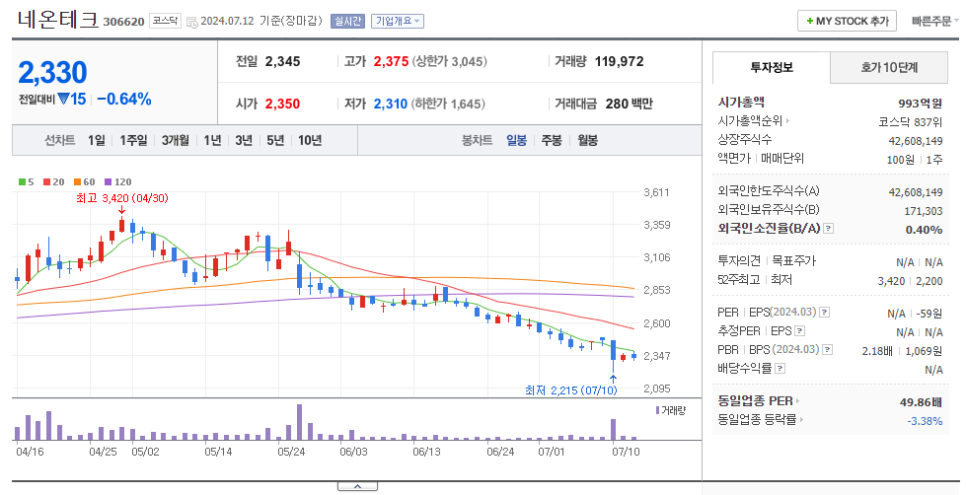The image size is (966, 495).
Task: Open the 기업개요 dropdown
Action: (x=397, y=21)
